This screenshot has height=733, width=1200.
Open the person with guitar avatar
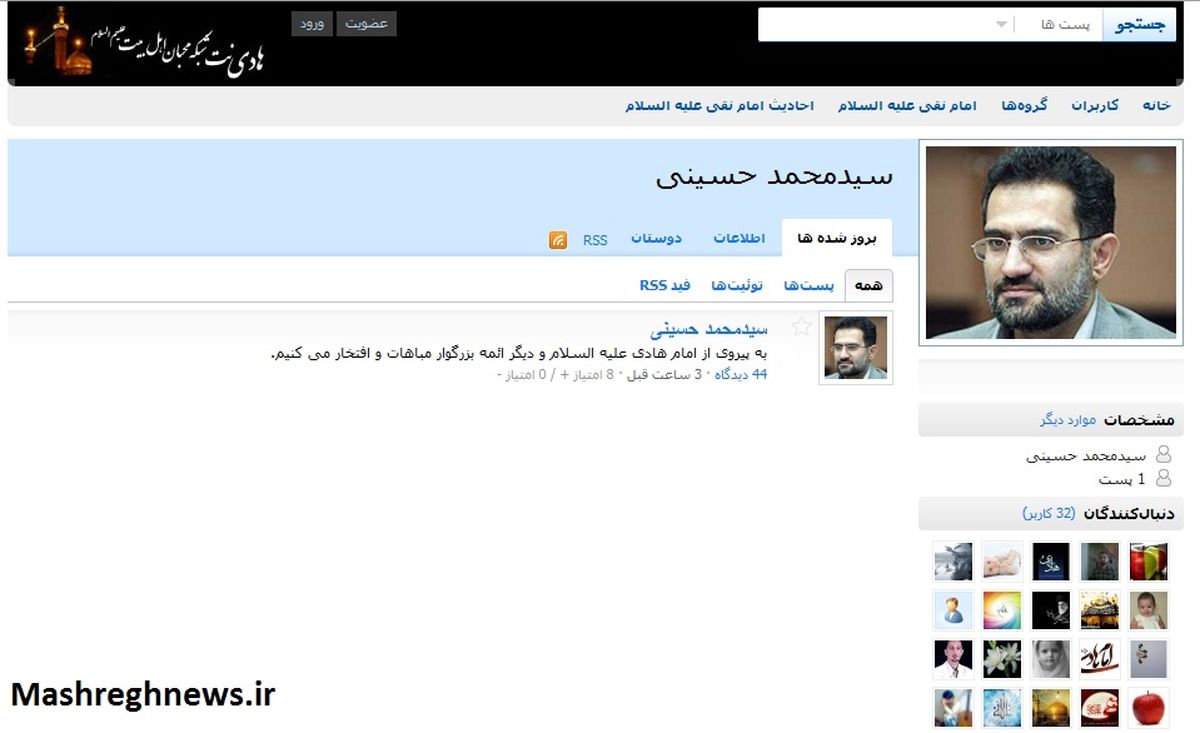click(953, 707)
